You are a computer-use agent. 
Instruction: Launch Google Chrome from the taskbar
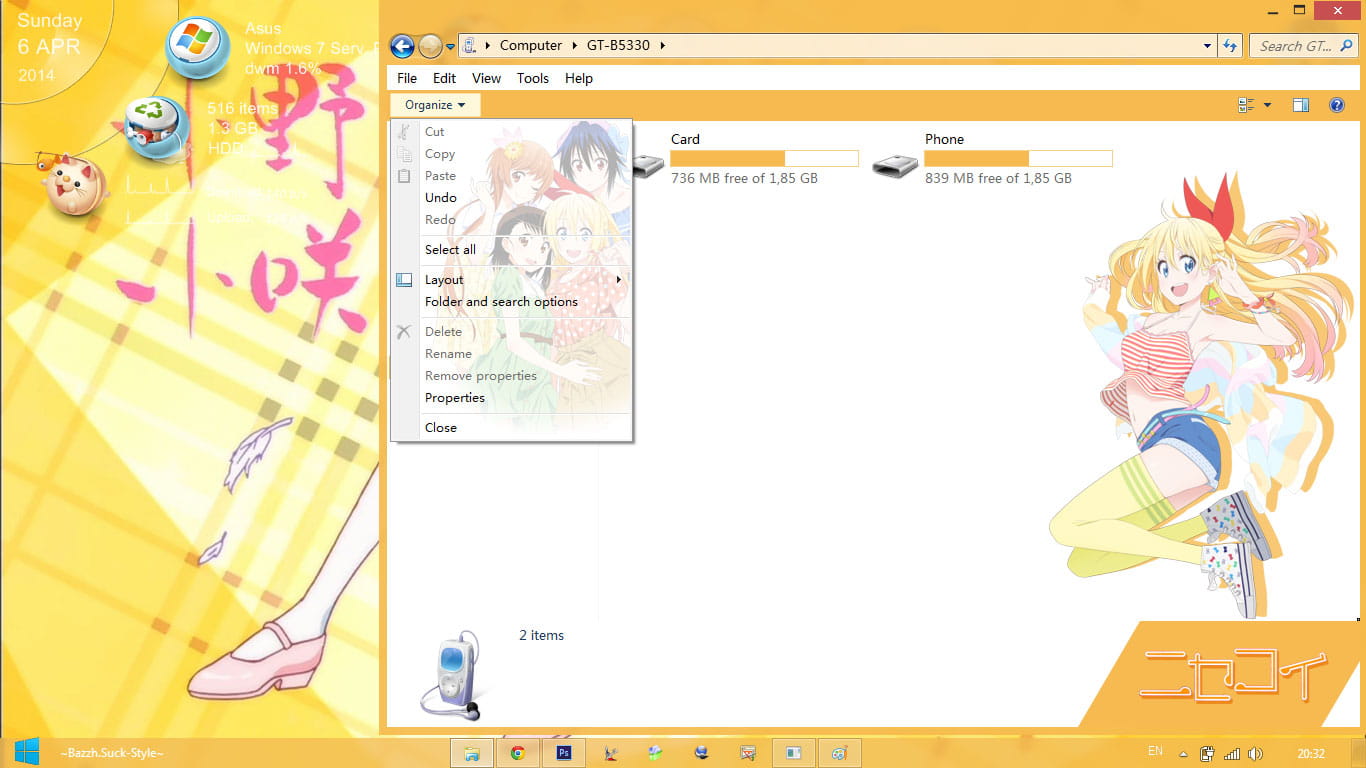(x=517, y=753)
